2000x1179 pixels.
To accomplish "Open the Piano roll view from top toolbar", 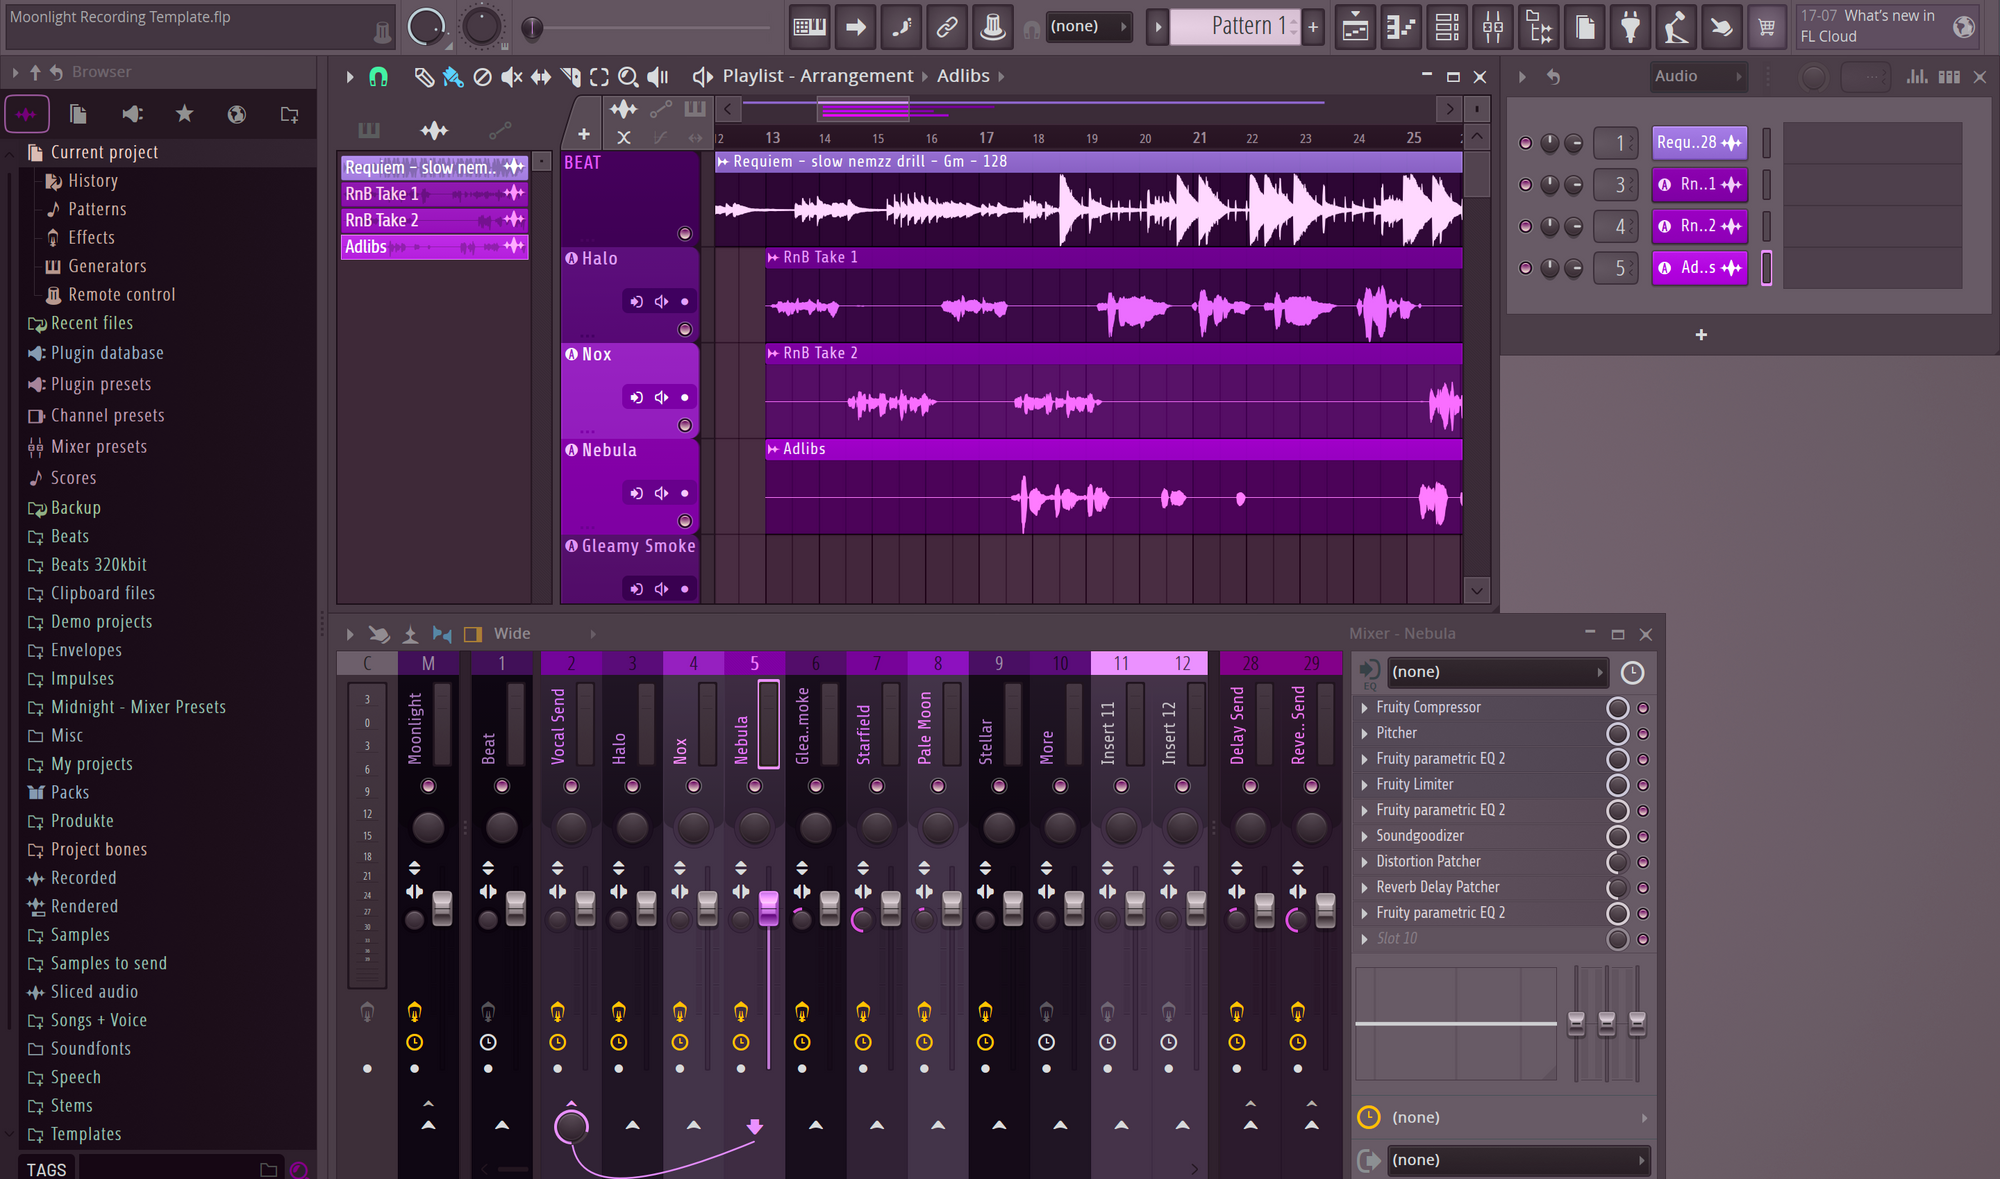I will click(1401, 27).
